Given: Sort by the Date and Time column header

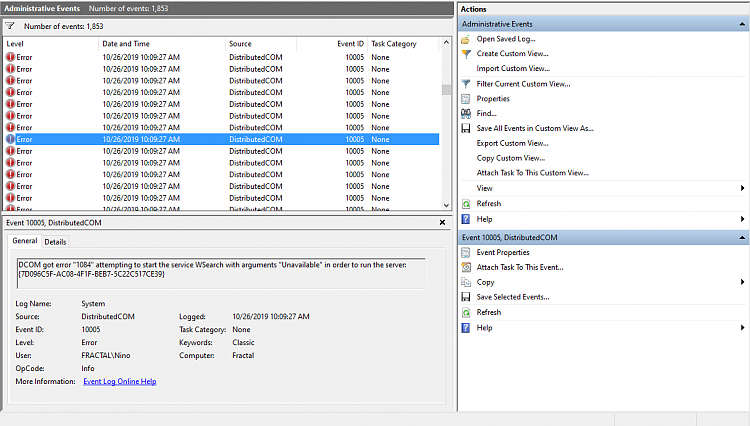Looking at the screenshot, I should [162, 44].
